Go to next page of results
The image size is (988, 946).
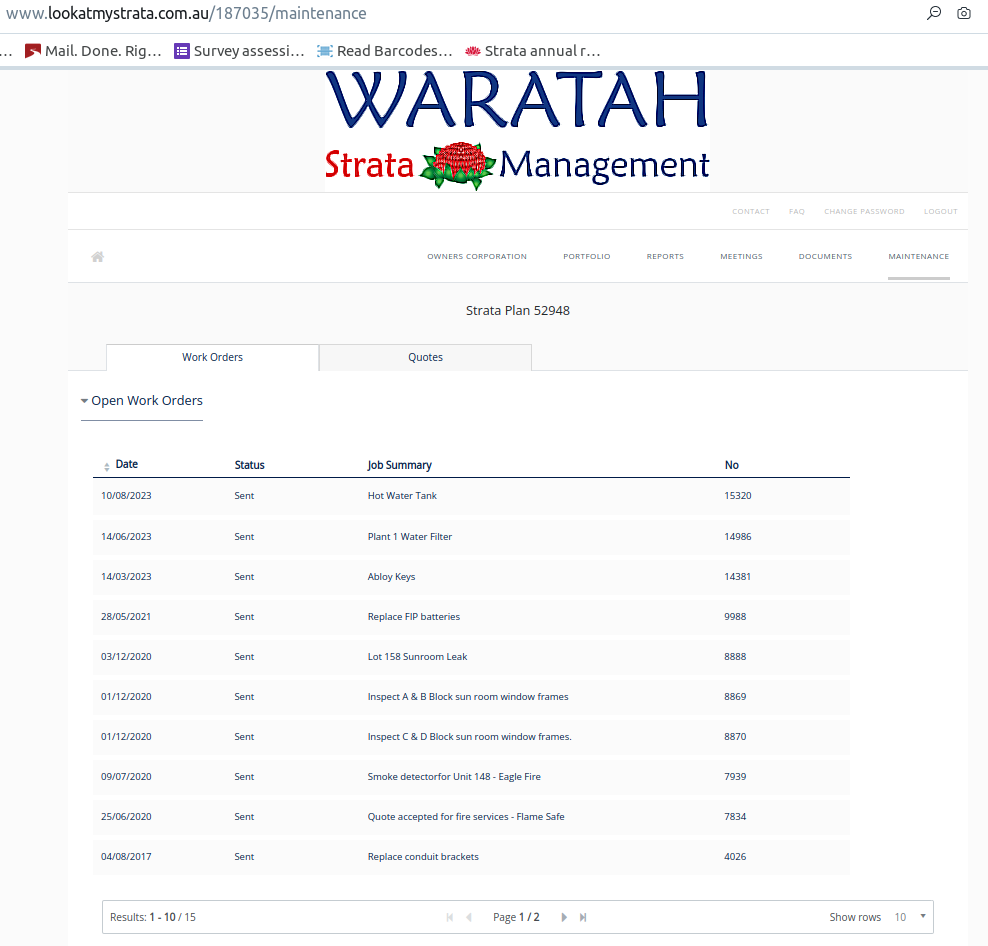(564, 917)
